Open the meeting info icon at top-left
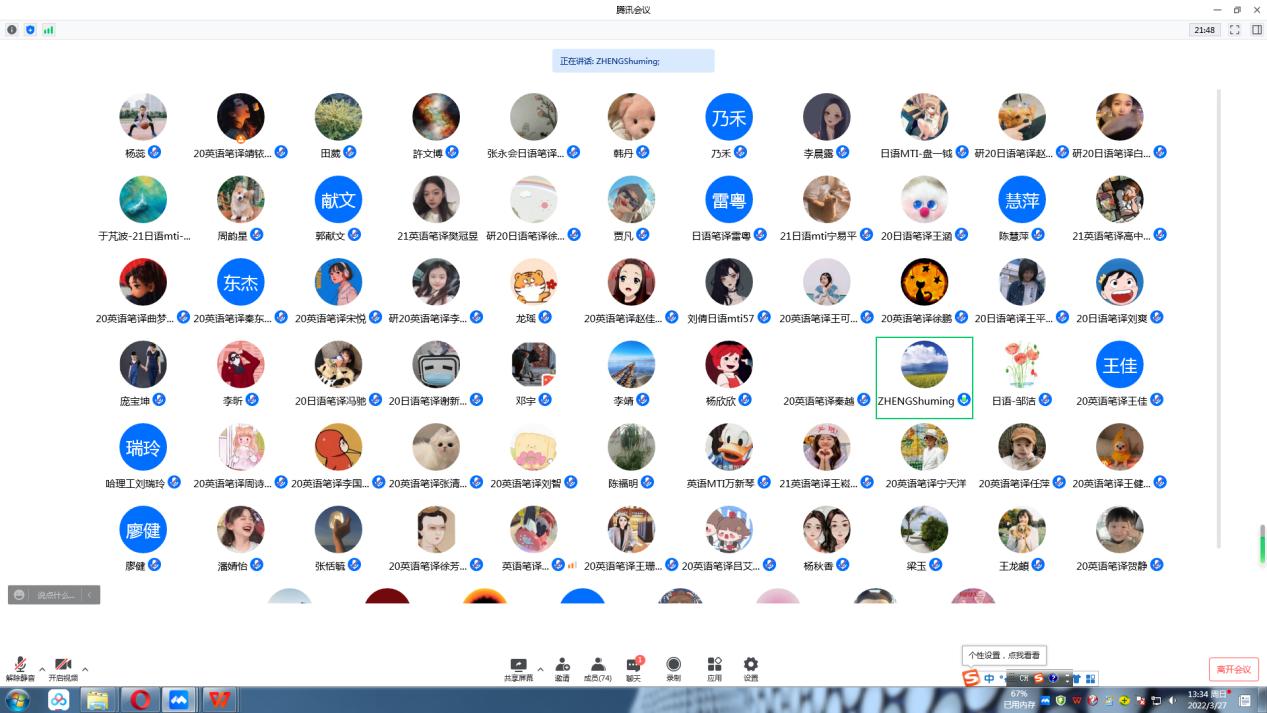Screen dimensions: 1267x713 [12, 30]
